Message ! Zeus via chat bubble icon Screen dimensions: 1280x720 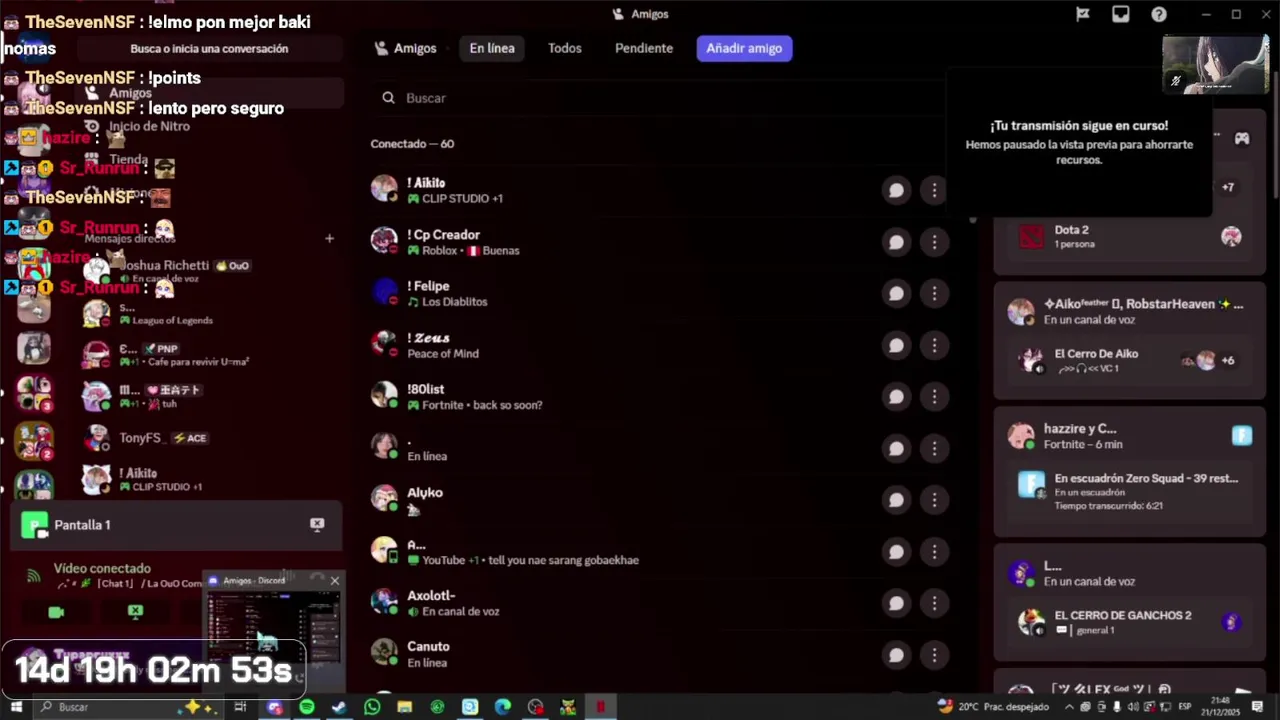click(x=896, y=345)
